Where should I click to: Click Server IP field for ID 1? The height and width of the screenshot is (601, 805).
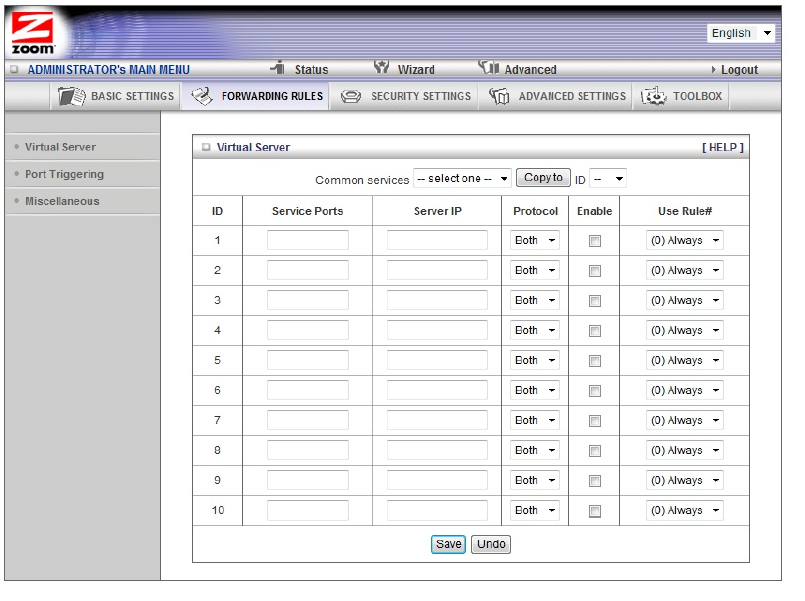point(437,240)
